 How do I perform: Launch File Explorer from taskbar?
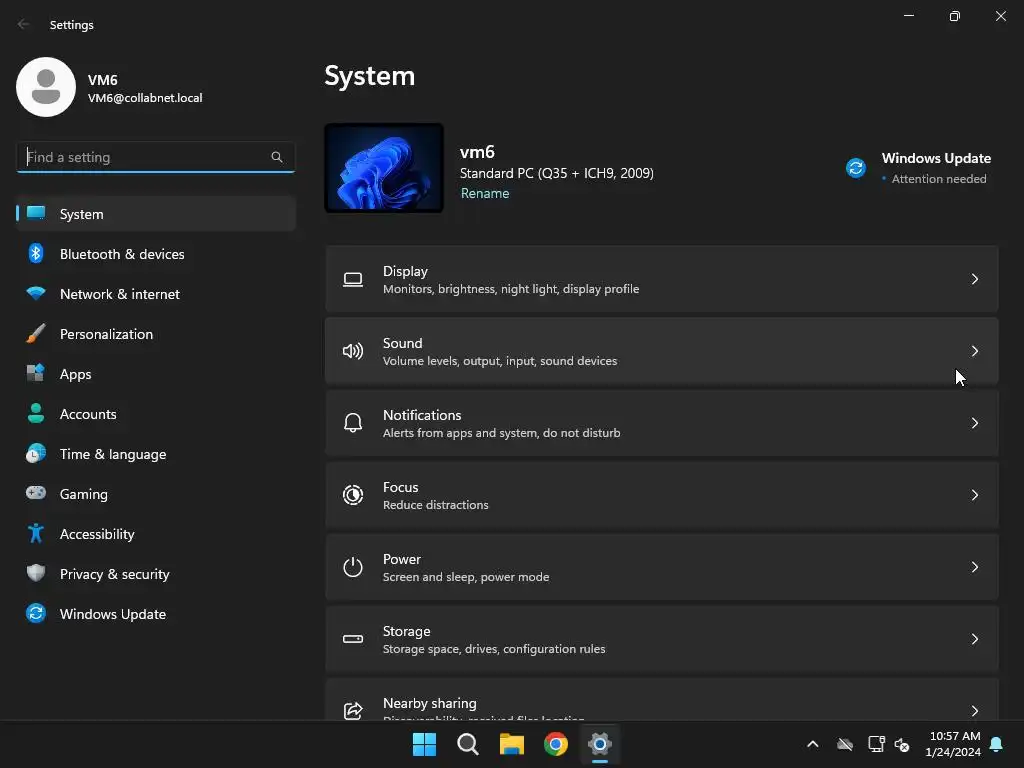(512, 744)
